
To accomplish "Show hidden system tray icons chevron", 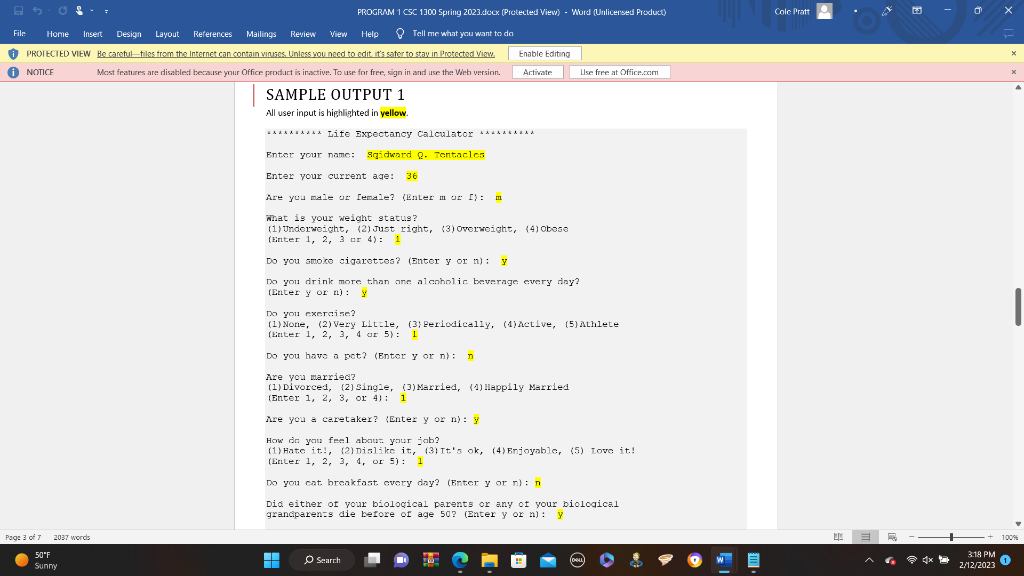I will pos(869,560).
